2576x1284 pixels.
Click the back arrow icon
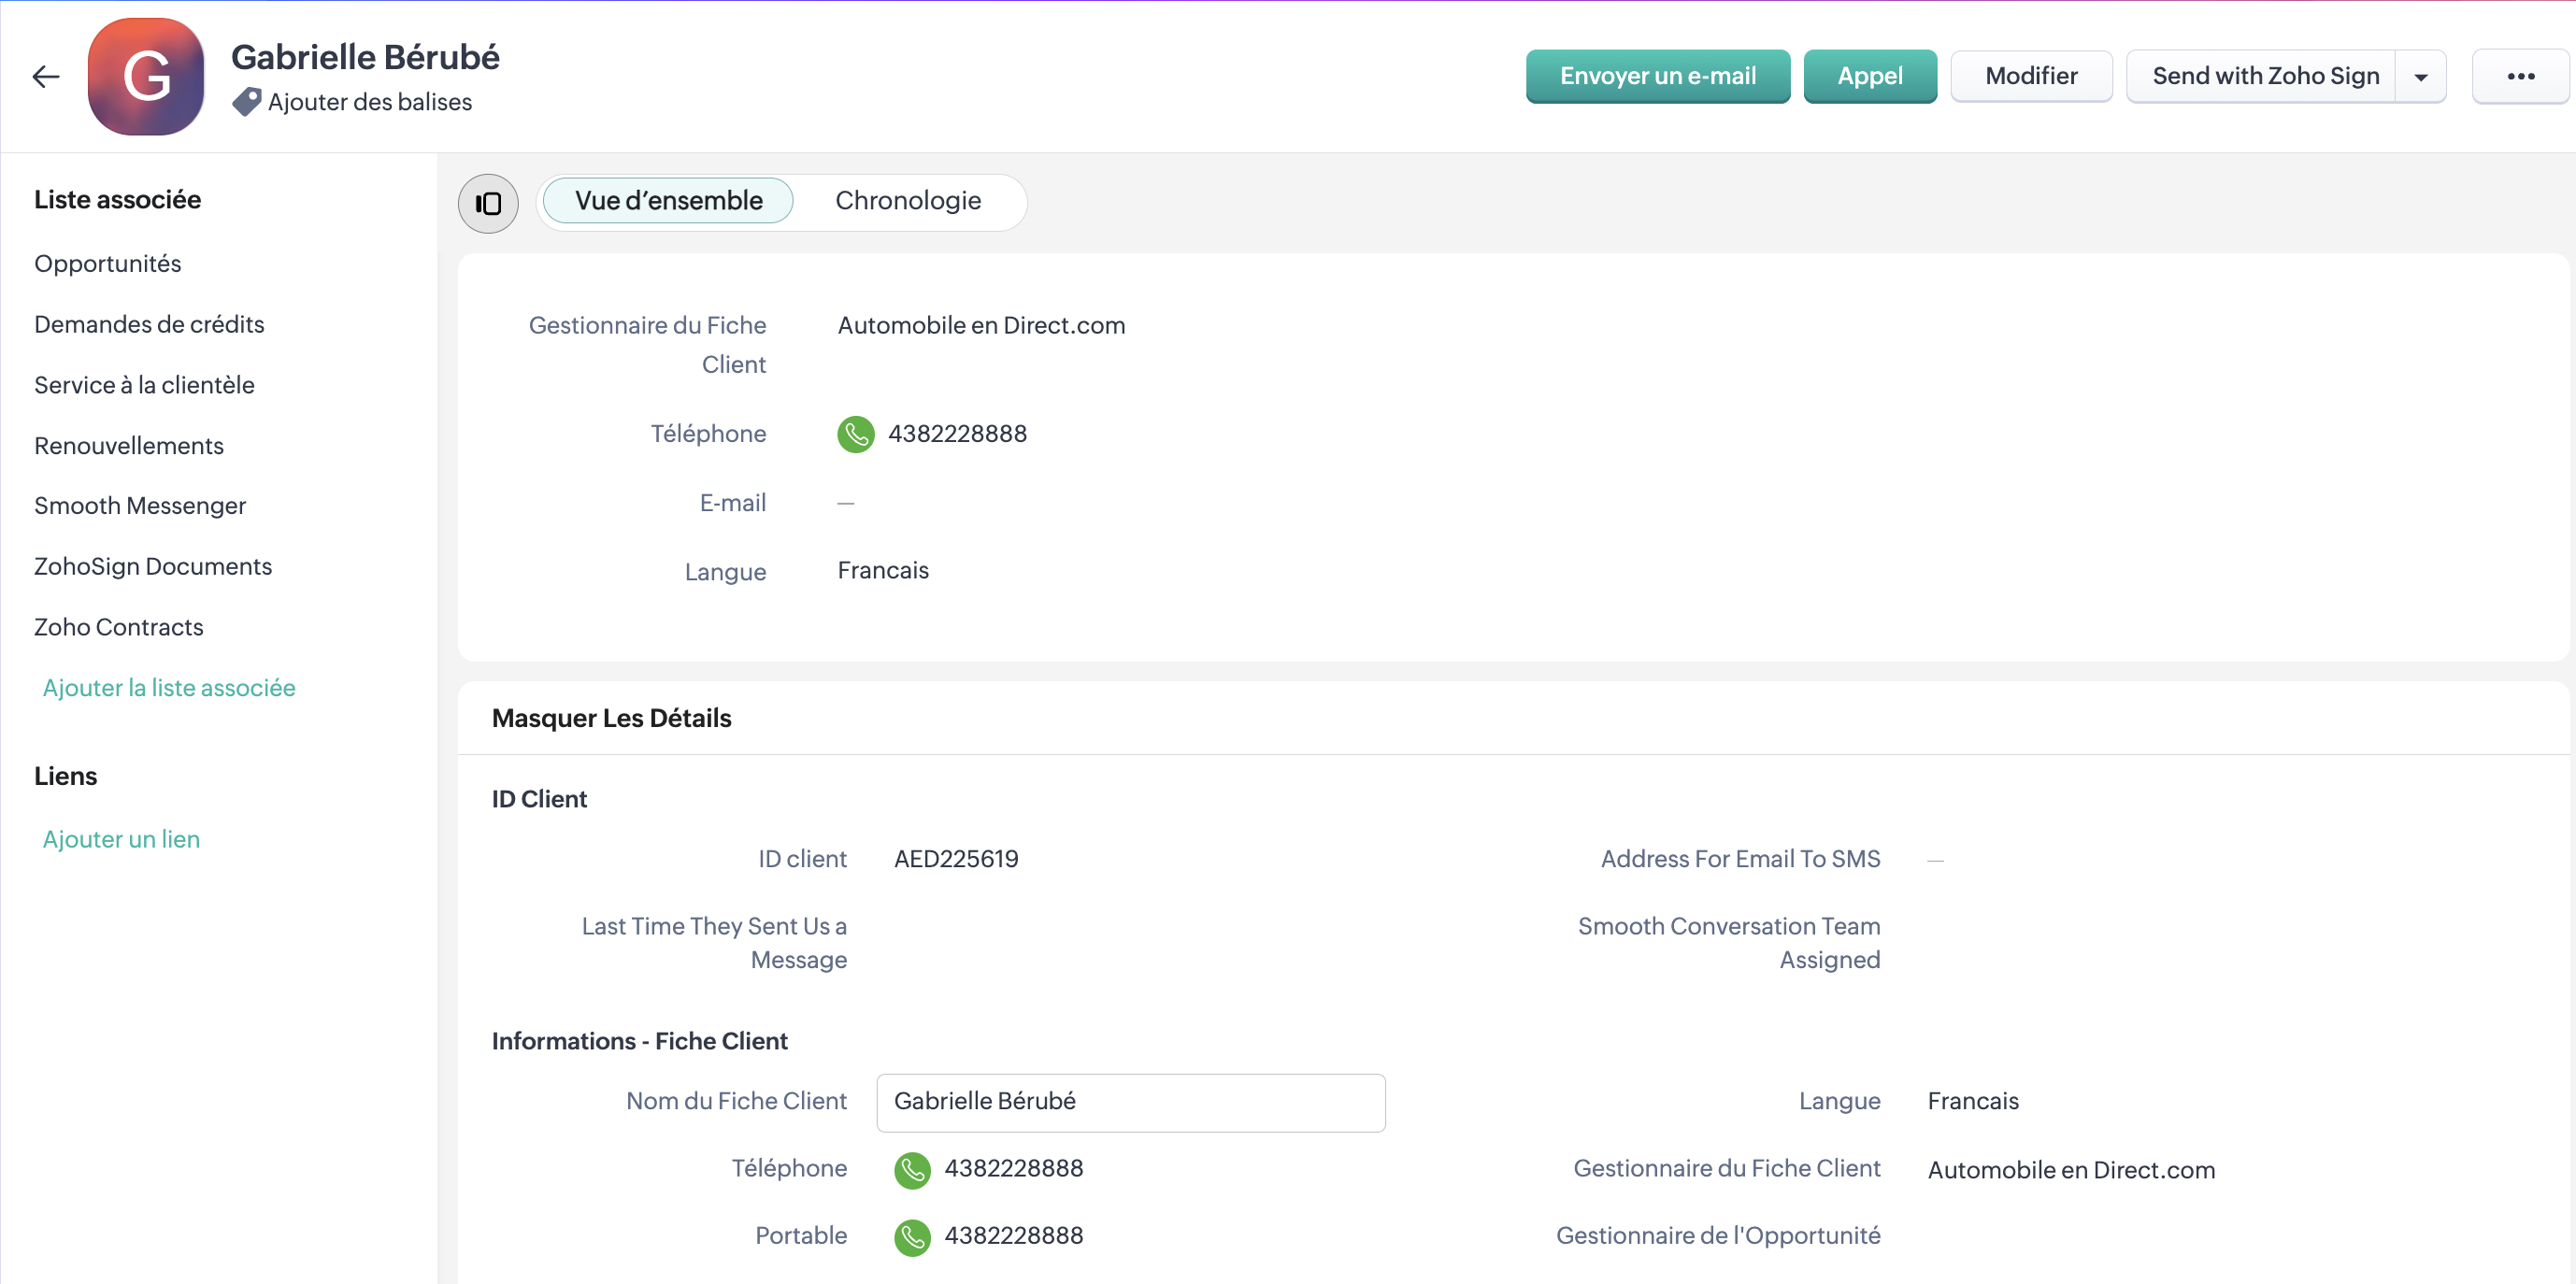tap(46, 76)
